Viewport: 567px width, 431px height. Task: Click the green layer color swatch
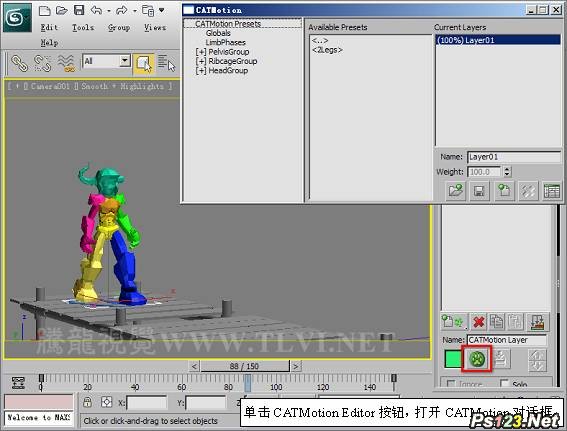453,359
